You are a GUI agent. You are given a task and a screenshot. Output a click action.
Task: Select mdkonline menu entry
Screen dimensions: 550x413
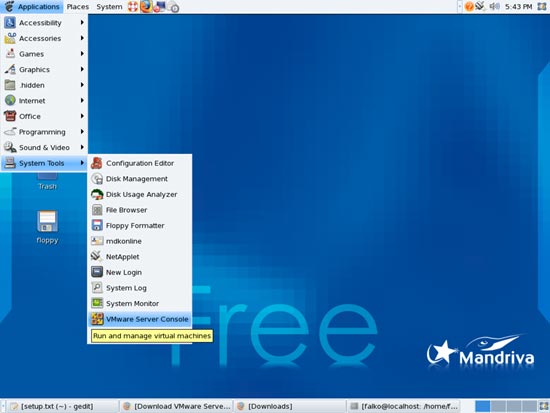click(x=140, y=241)
